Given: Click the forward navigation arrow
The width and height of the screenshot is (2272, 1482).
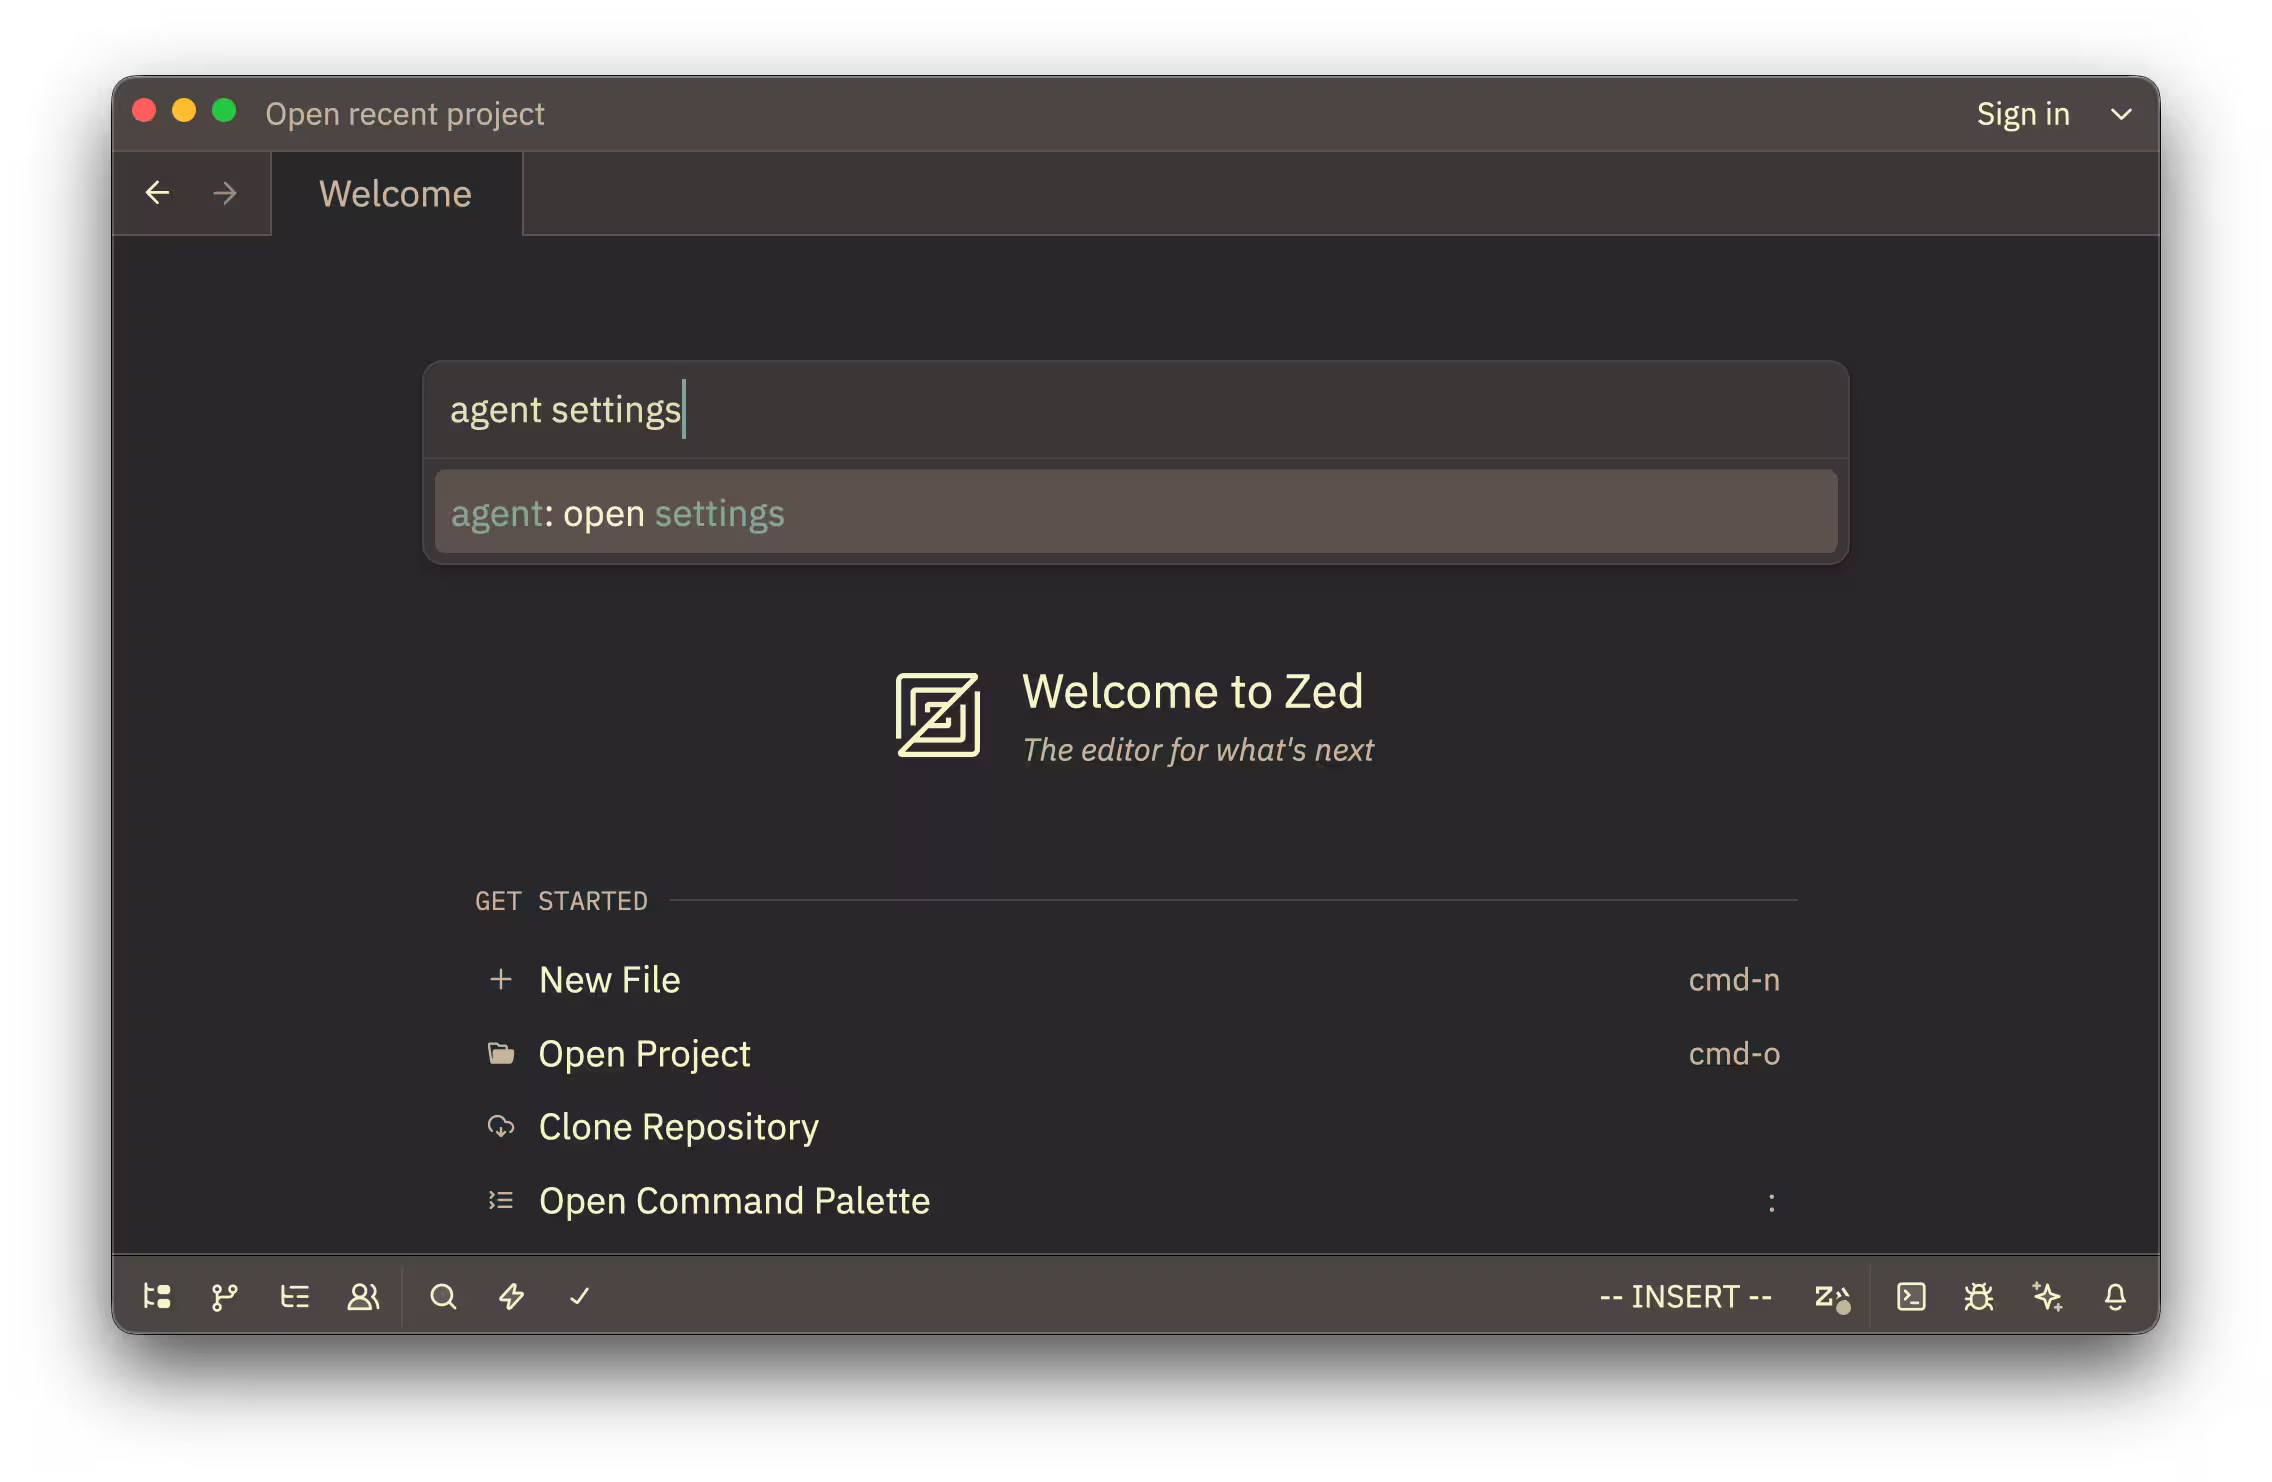Looking at the screenshot, I should (x=225, y=192).
